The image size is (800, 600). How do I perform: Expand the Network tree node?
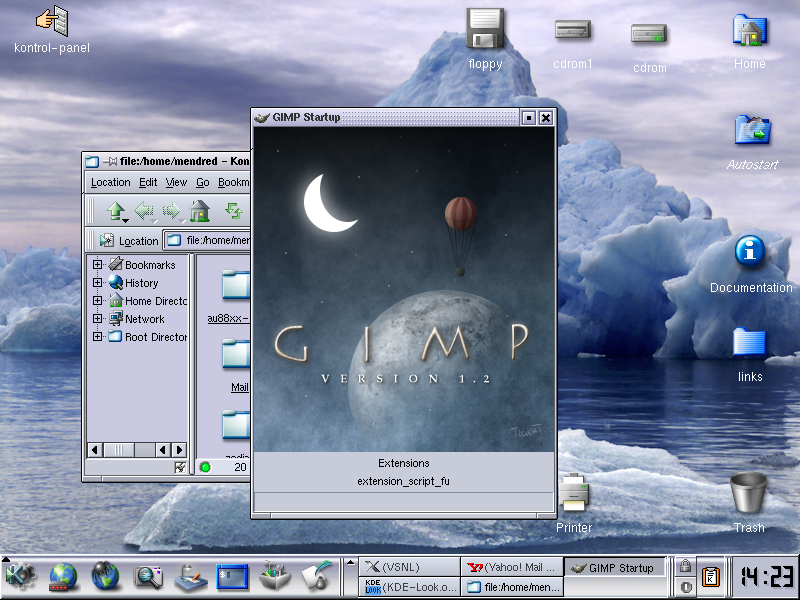tap(97, 318)
